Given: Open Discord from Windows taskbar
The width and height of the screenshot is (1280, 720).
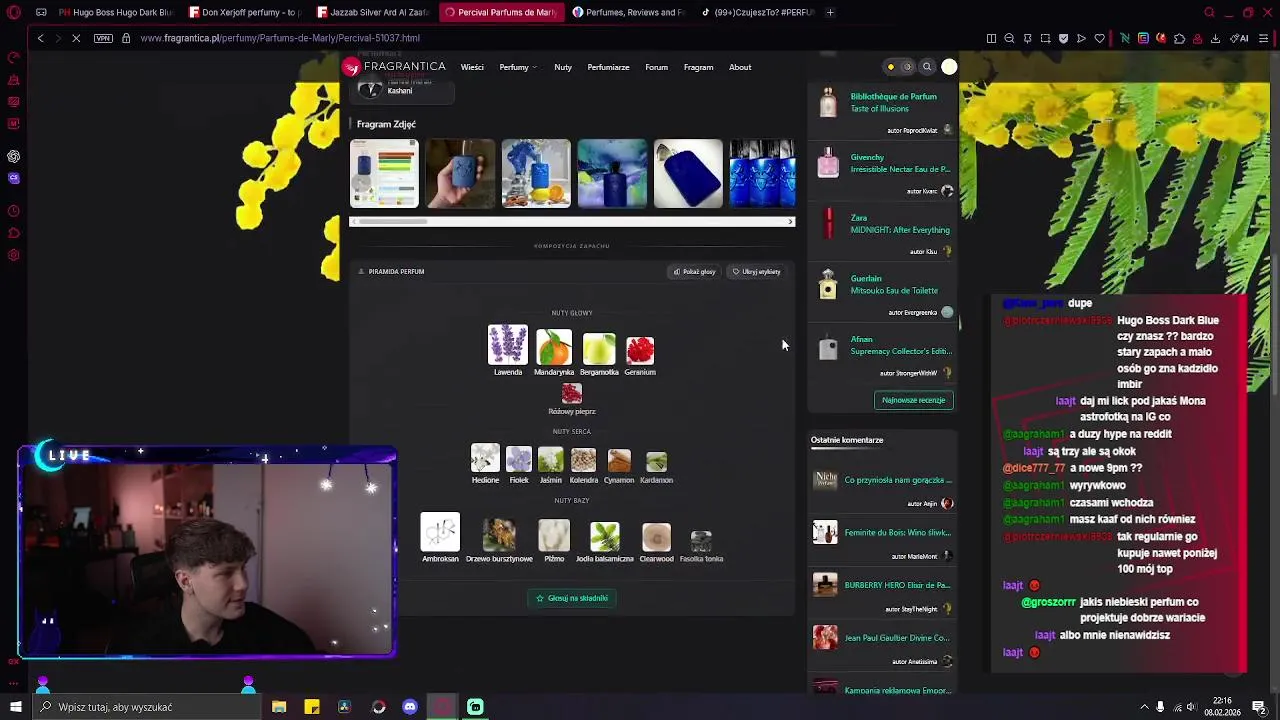Looking at the screenshot, I should (x=410, y=707).
